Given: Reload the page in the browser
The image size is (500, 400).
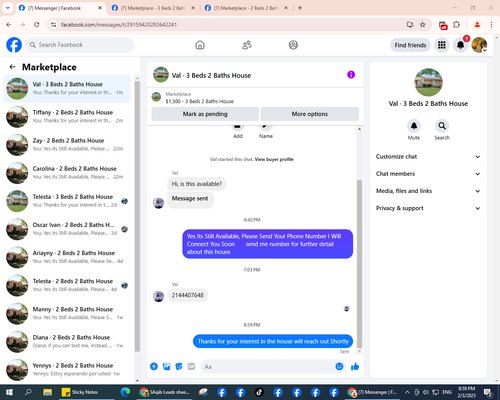Looking at the screenshot, I should [37, 25].
